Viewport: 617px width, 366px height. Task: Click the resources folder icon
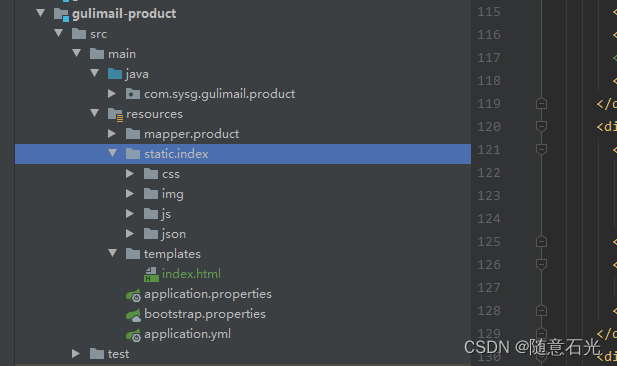115,114
